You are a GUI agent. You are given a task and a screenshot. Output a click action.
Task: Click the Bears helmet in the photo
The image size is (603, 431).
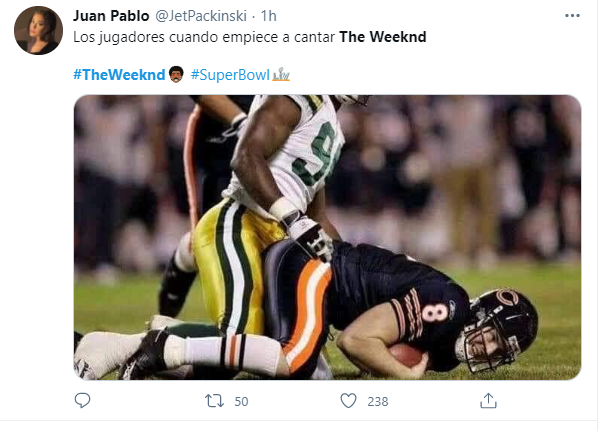click(x=500, y=327)
